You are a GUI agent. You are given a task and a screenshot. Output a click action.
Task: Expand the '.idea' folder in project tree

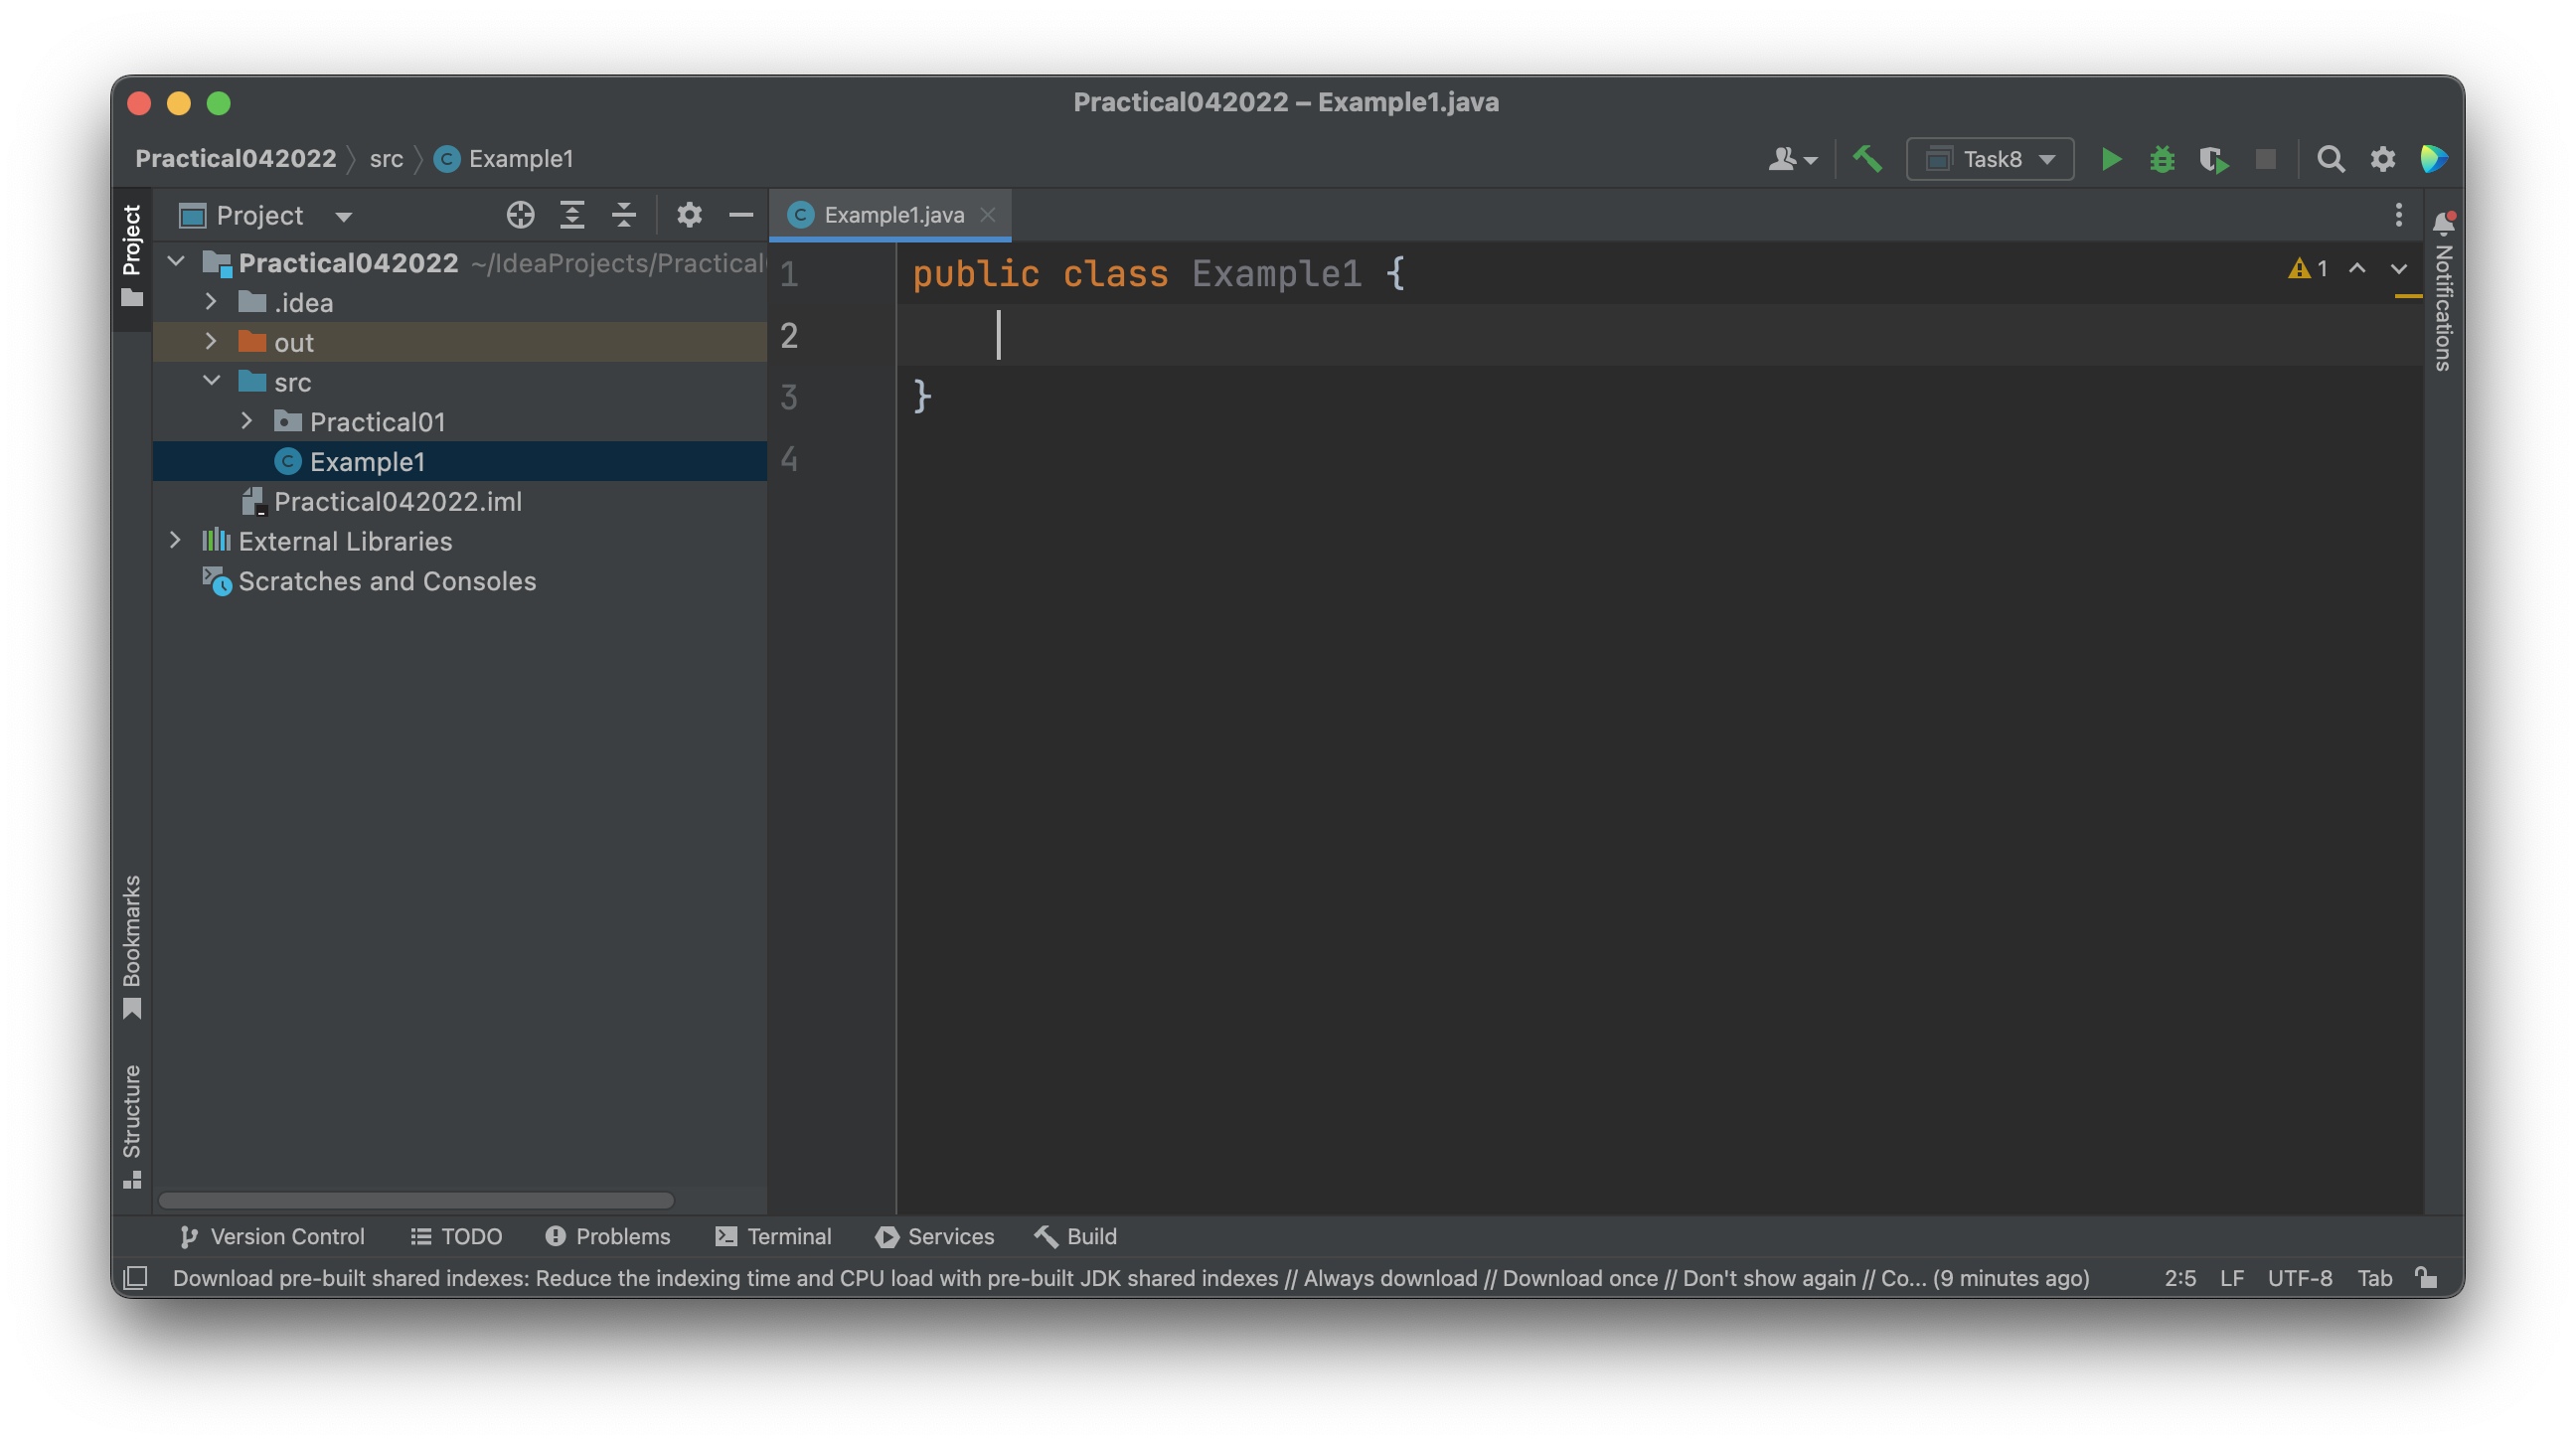pyautogui.click(x=211, y=301)
